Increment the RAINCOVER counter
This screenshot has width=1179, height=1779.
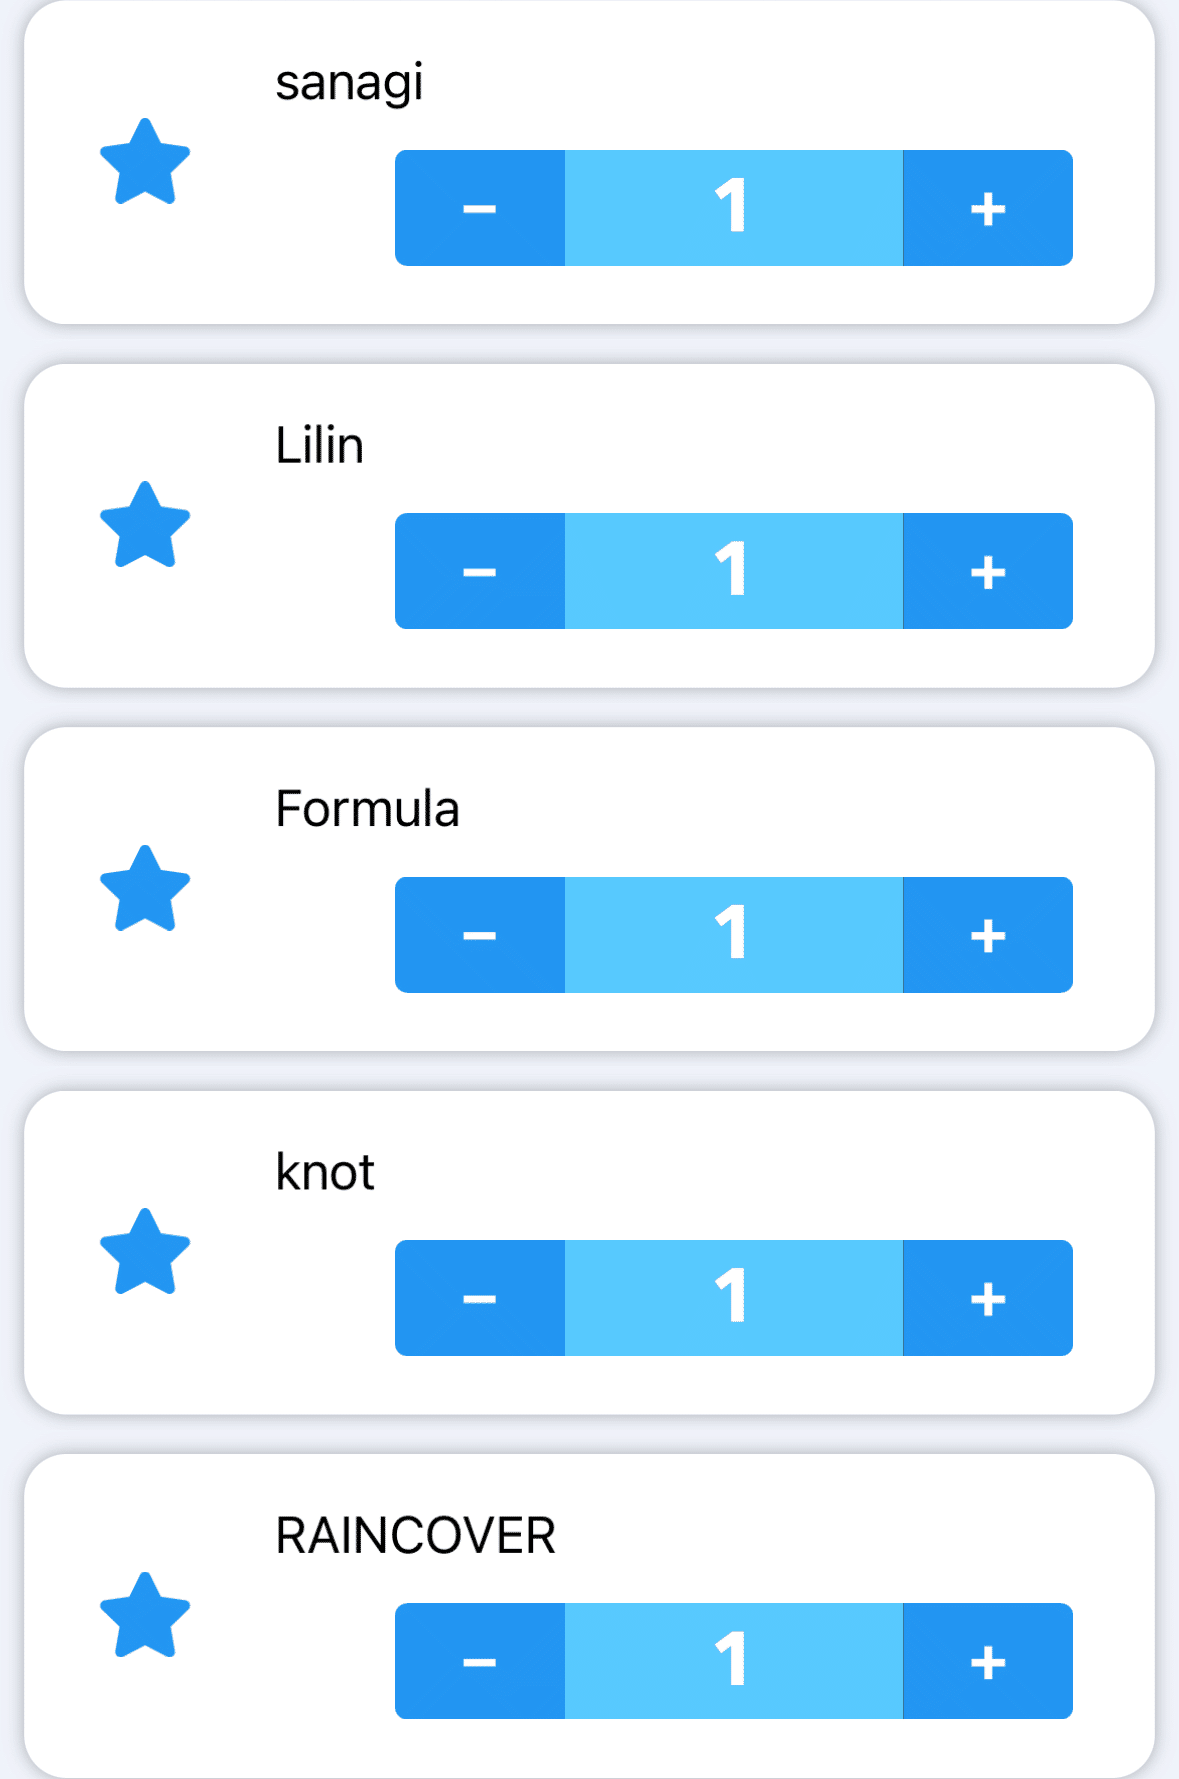coord(988,1661)
